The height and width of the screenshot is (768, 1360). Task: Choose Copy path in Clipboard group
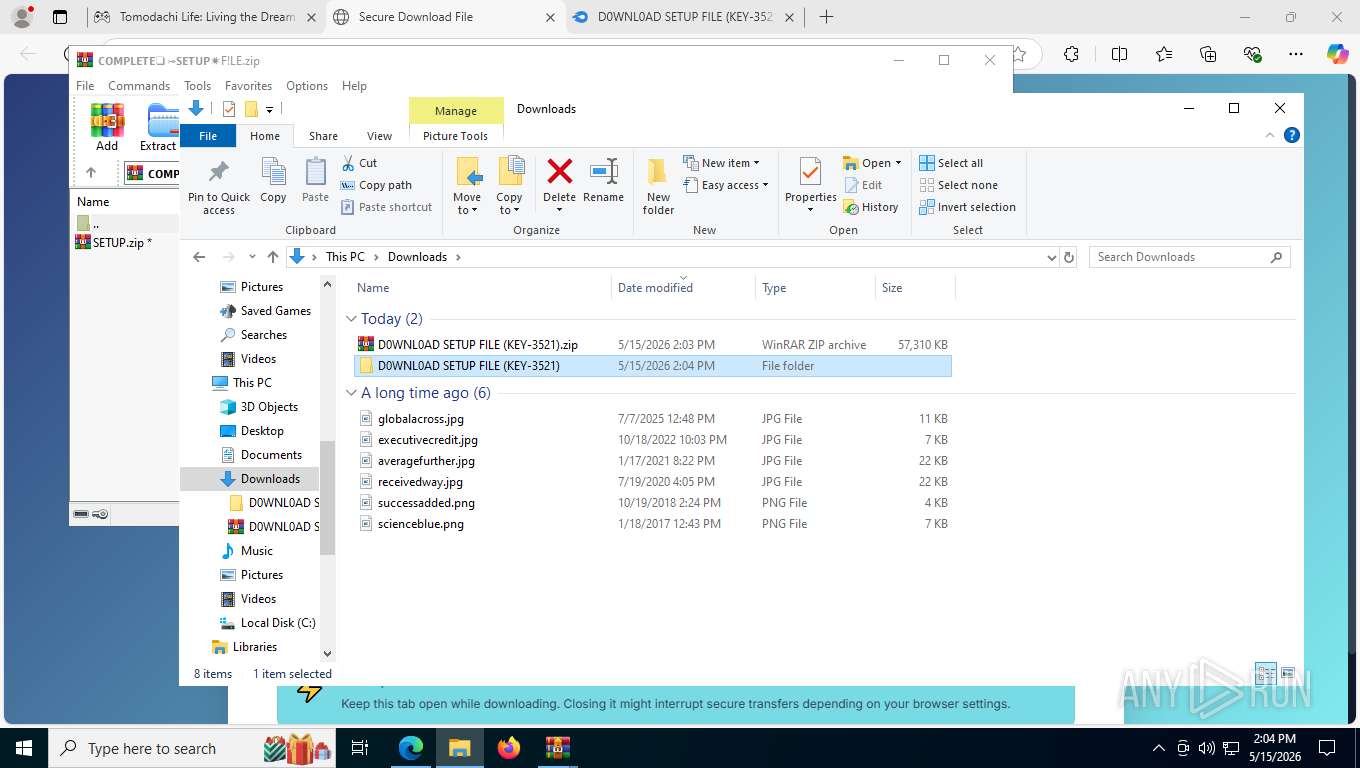376,185
